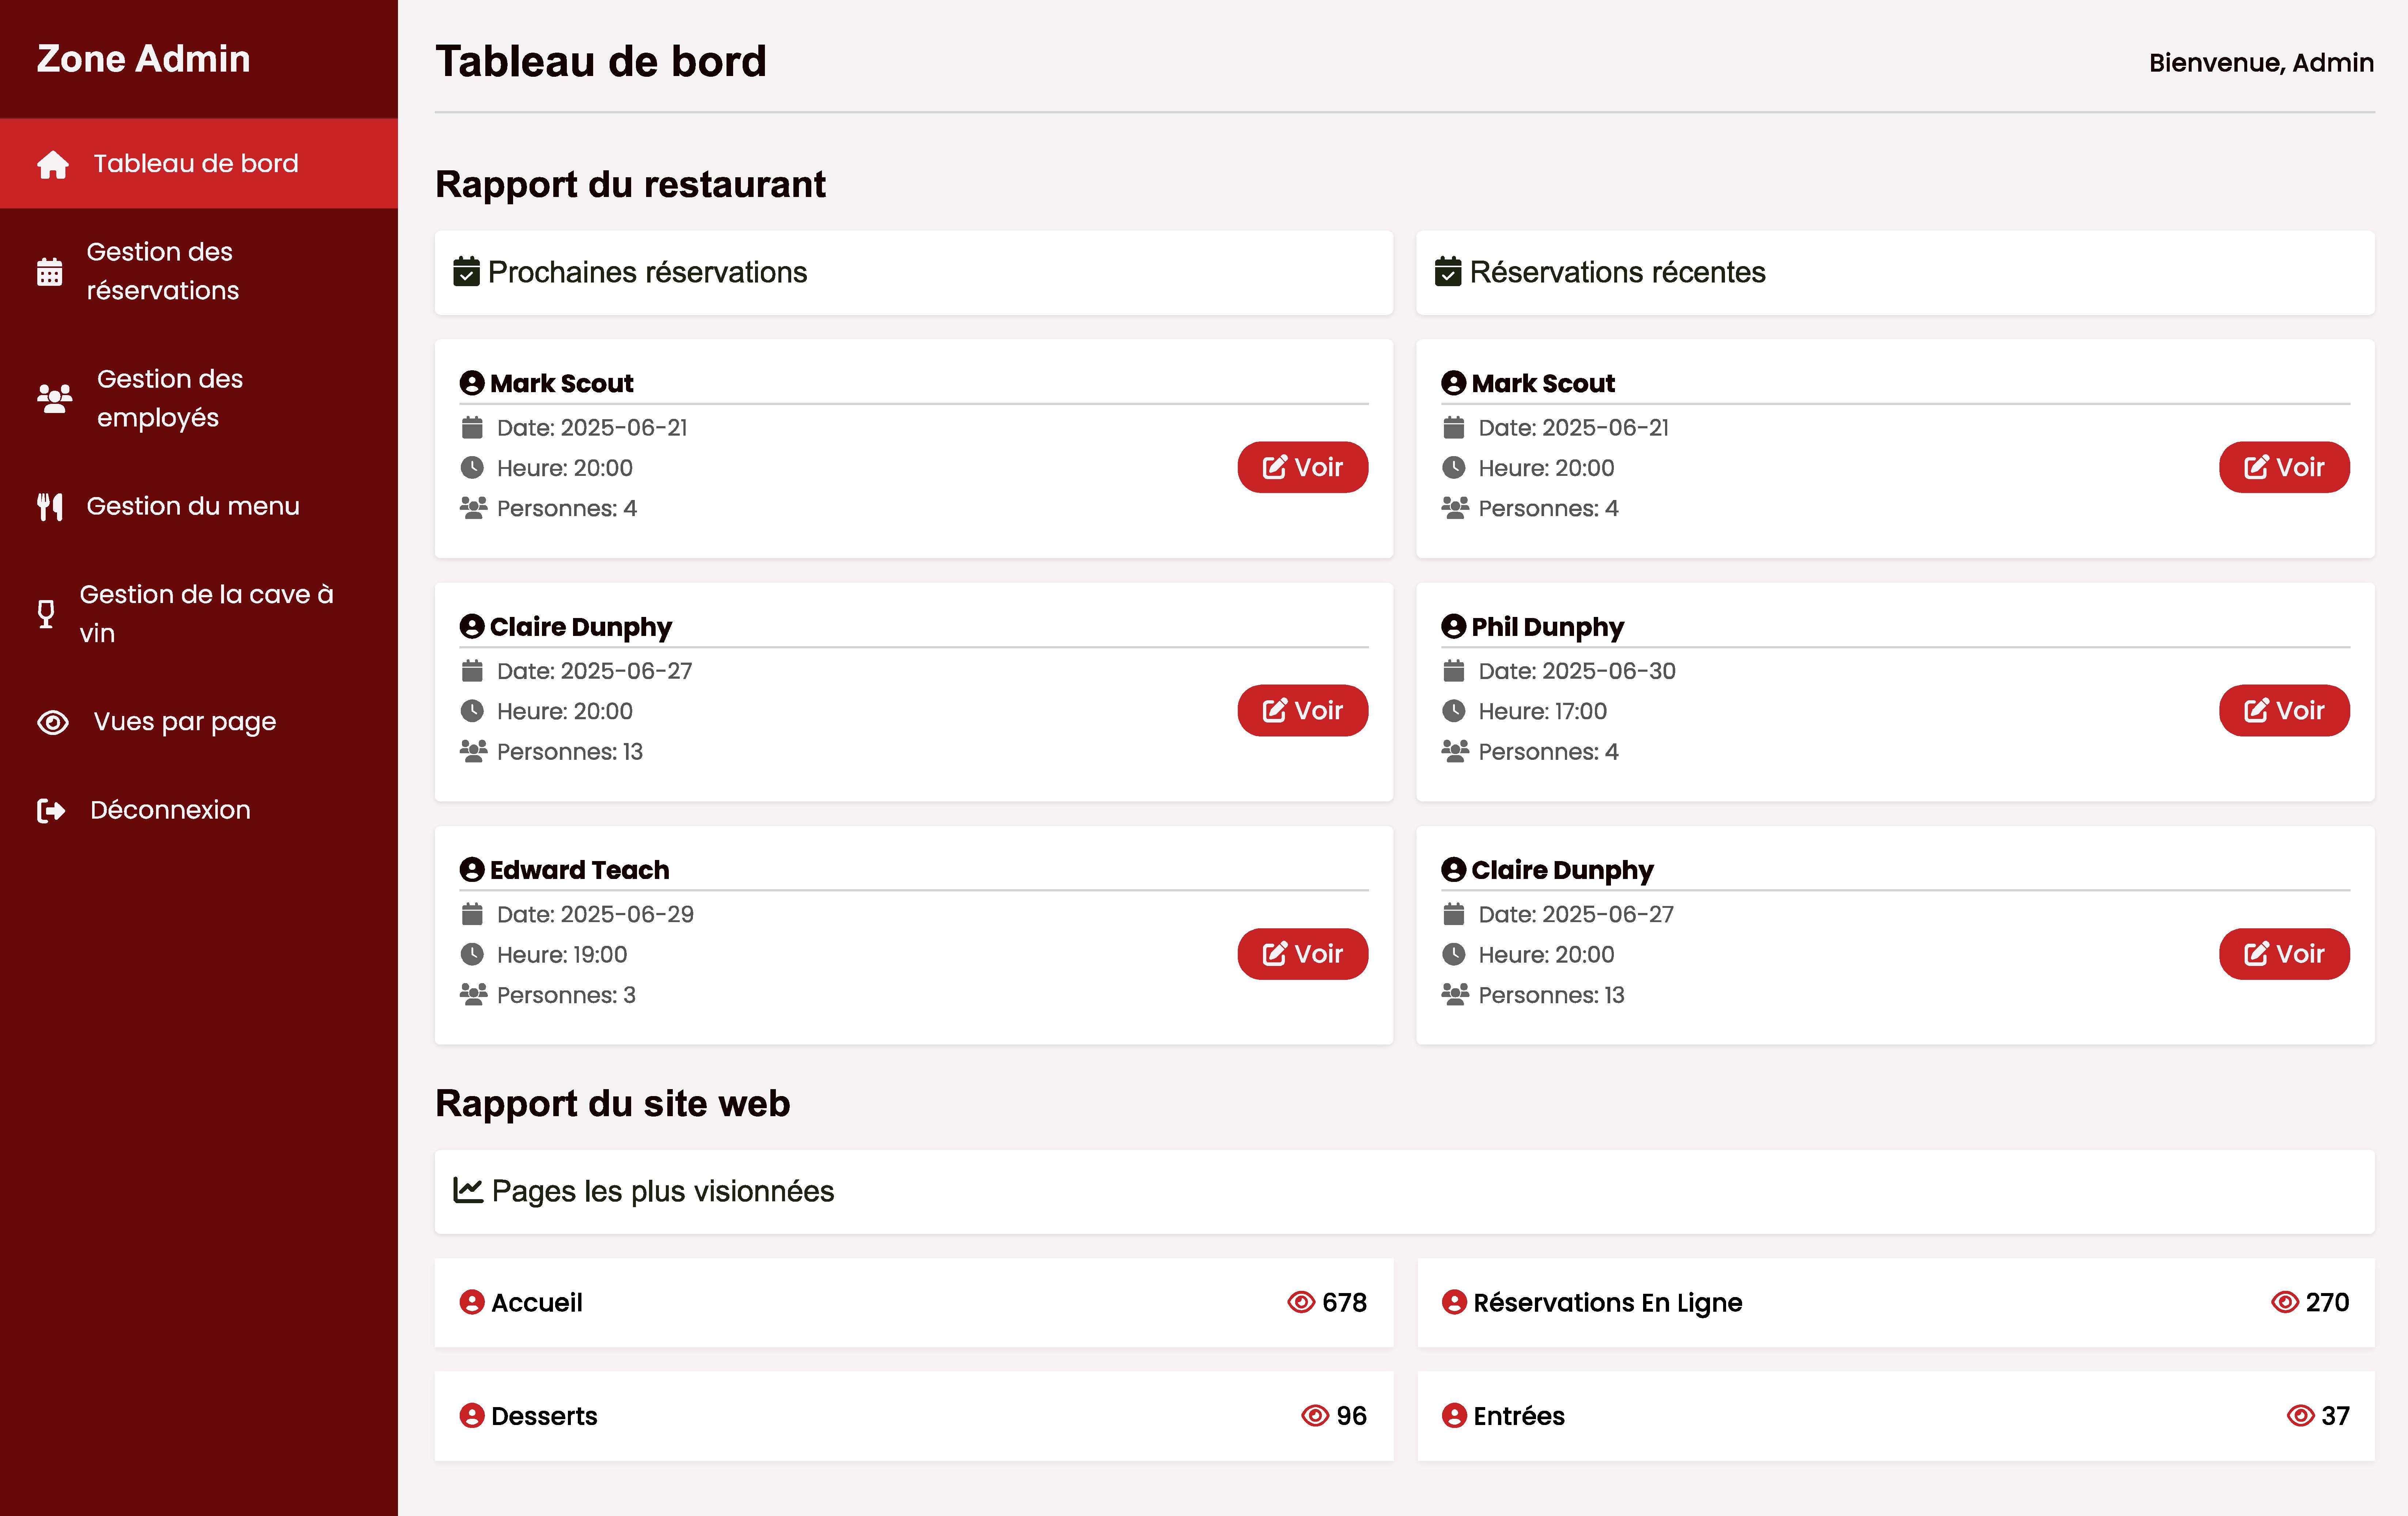Select the Zone Admin header title

[143, 59]
